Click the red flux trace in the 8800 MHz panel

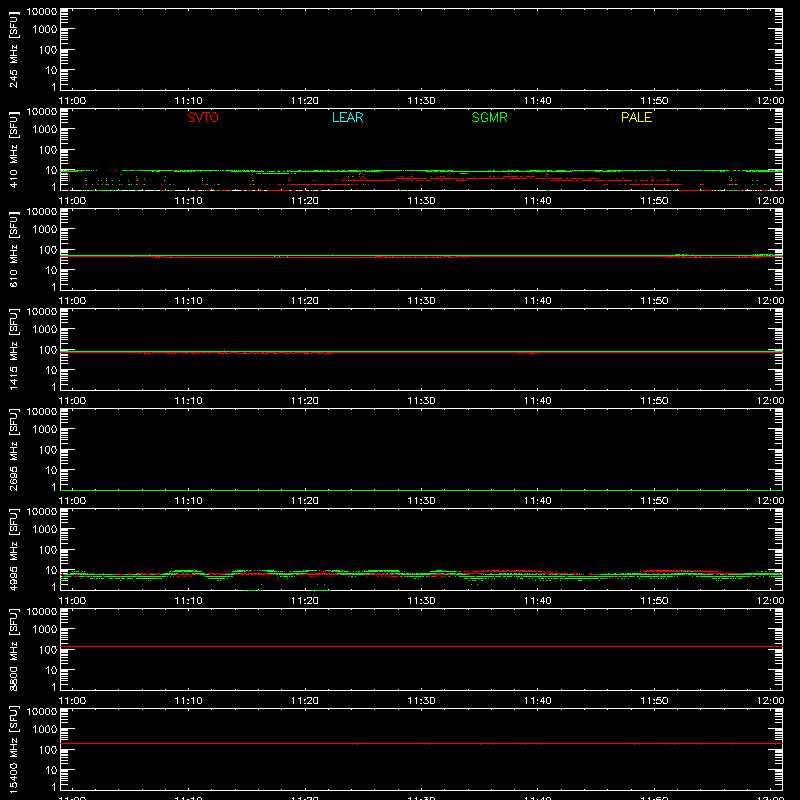pos(421,646)
